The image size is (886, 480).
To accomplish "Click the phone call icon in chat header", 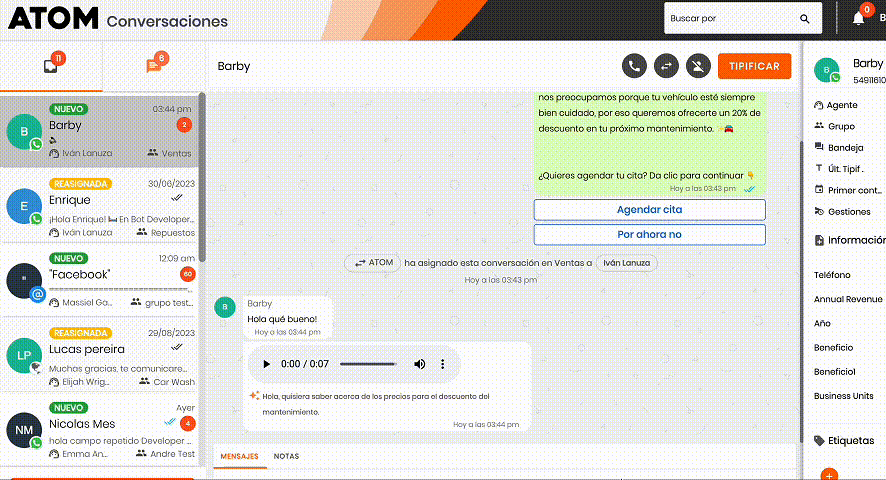I will tap(634, 66).
